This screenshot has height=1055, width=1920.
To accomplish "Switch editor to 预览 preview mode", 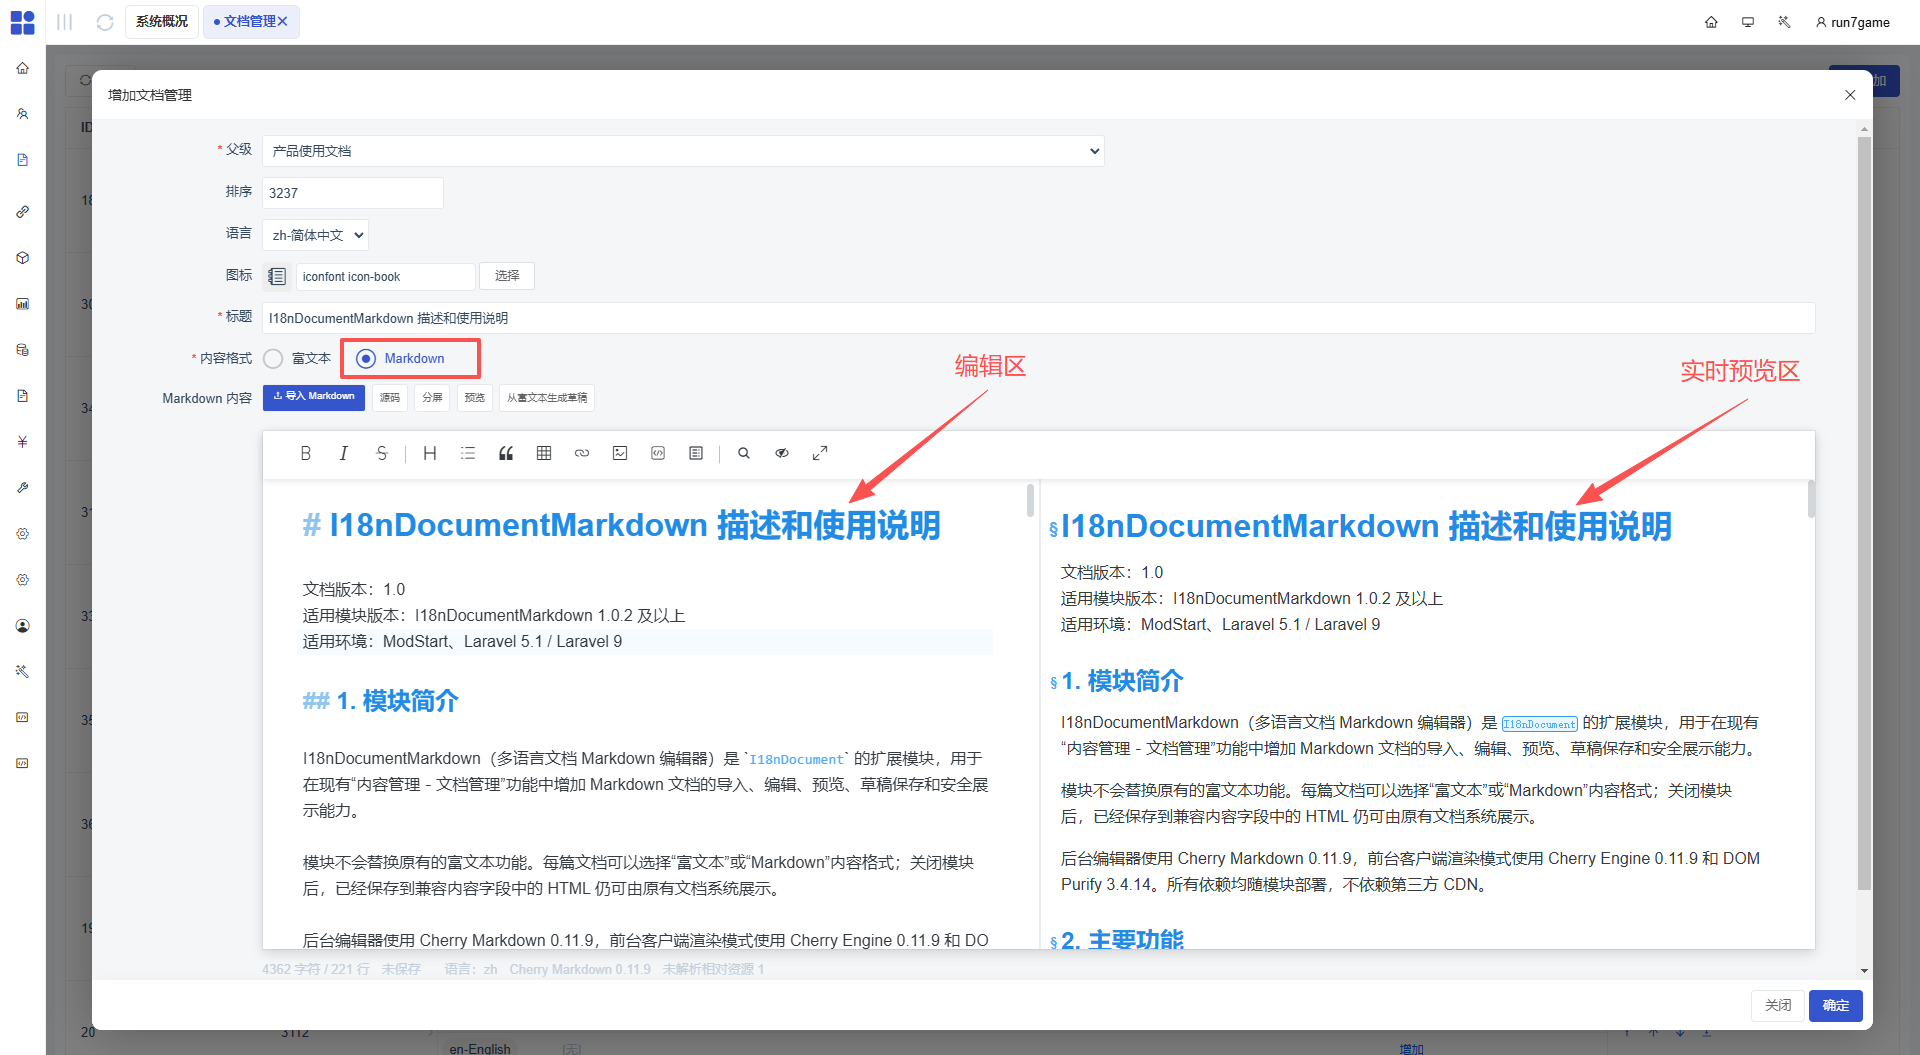I will coord(475,398).
